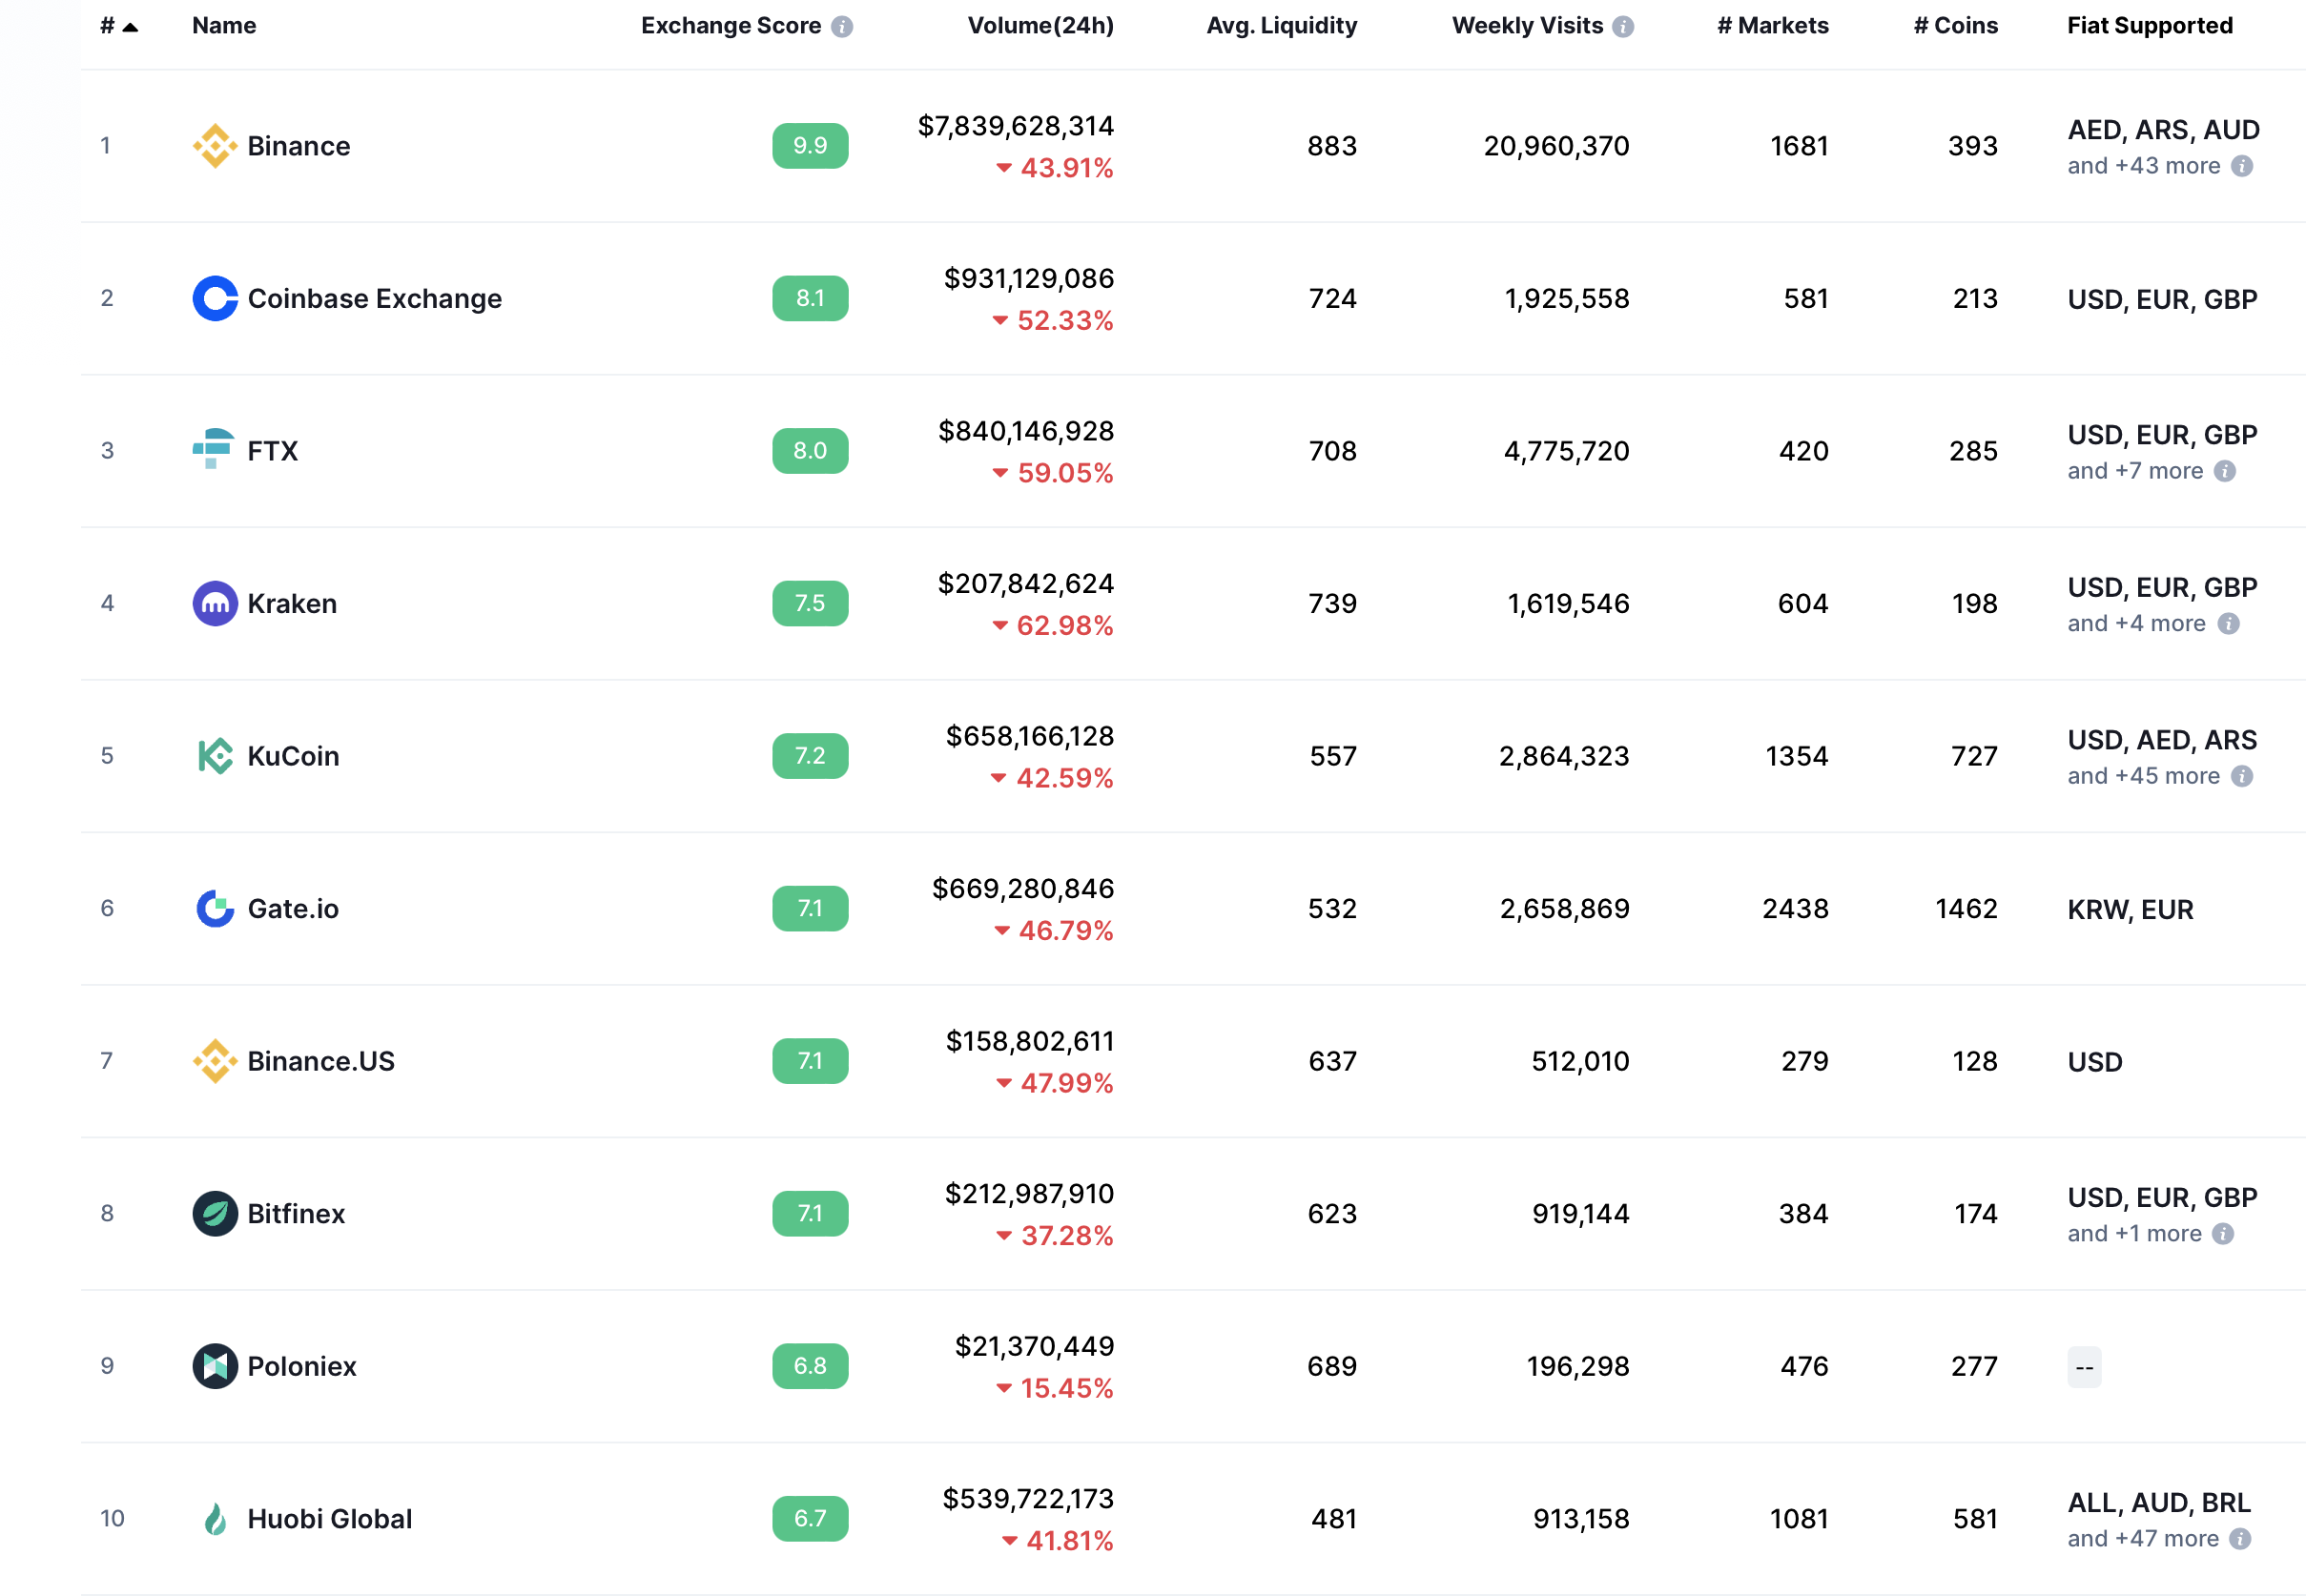This screenshot has height=1596, width=2306.
Task: Open the Weekly Visits info icon
Action: click(x=1623, y=27)
